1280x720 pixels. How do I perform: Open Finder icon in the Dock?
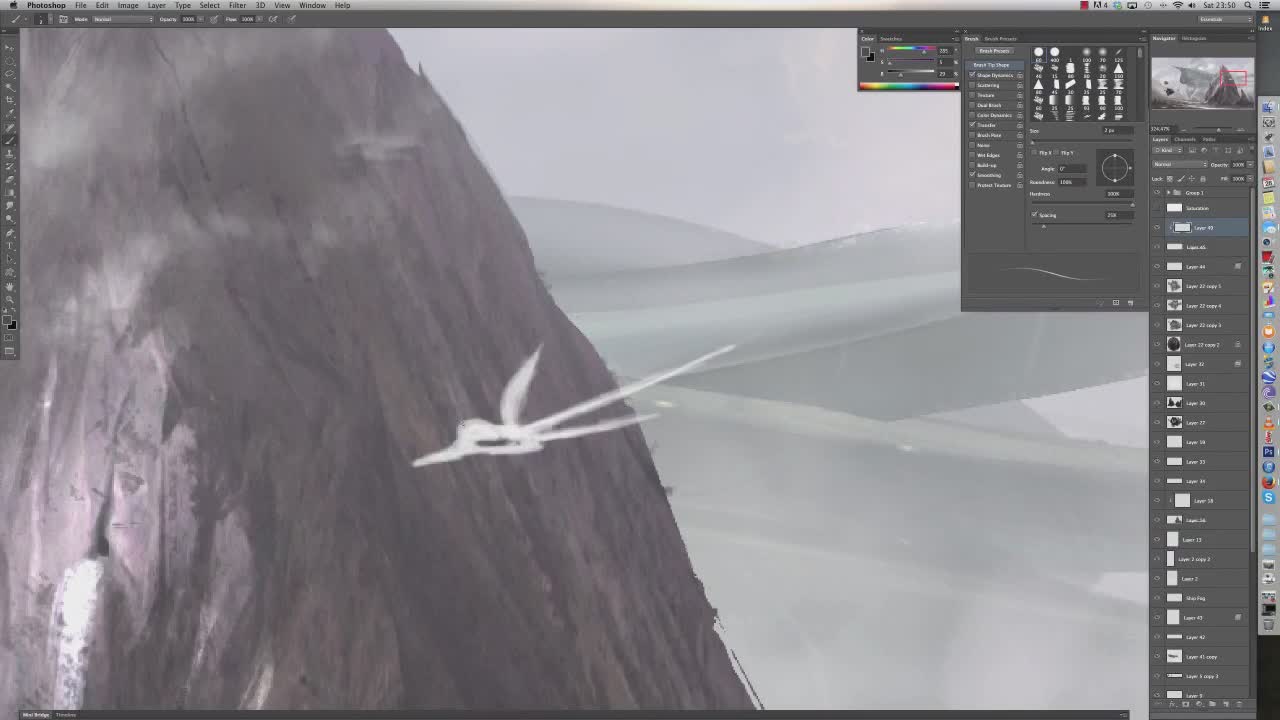pos(1269,107)
